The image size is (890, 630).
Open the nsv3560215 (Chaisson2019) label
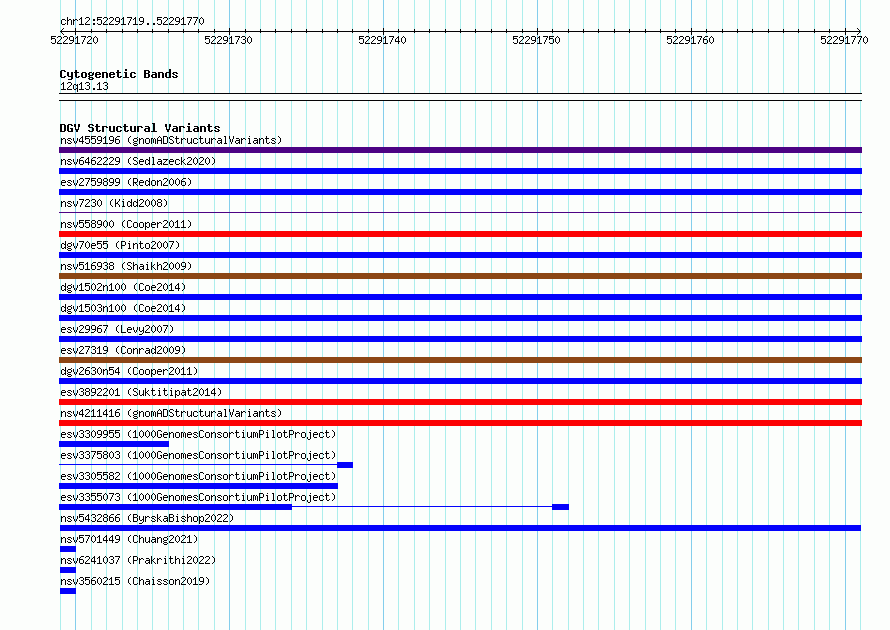tap(135, 581)
